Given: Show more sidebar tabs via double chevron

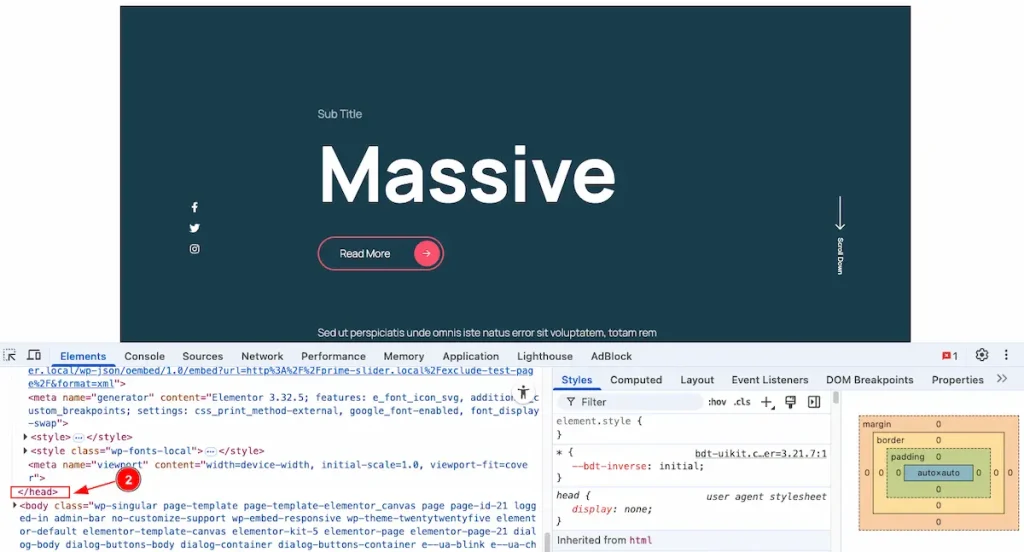Looking at the screenshot, I should (x=1002, y=379).
